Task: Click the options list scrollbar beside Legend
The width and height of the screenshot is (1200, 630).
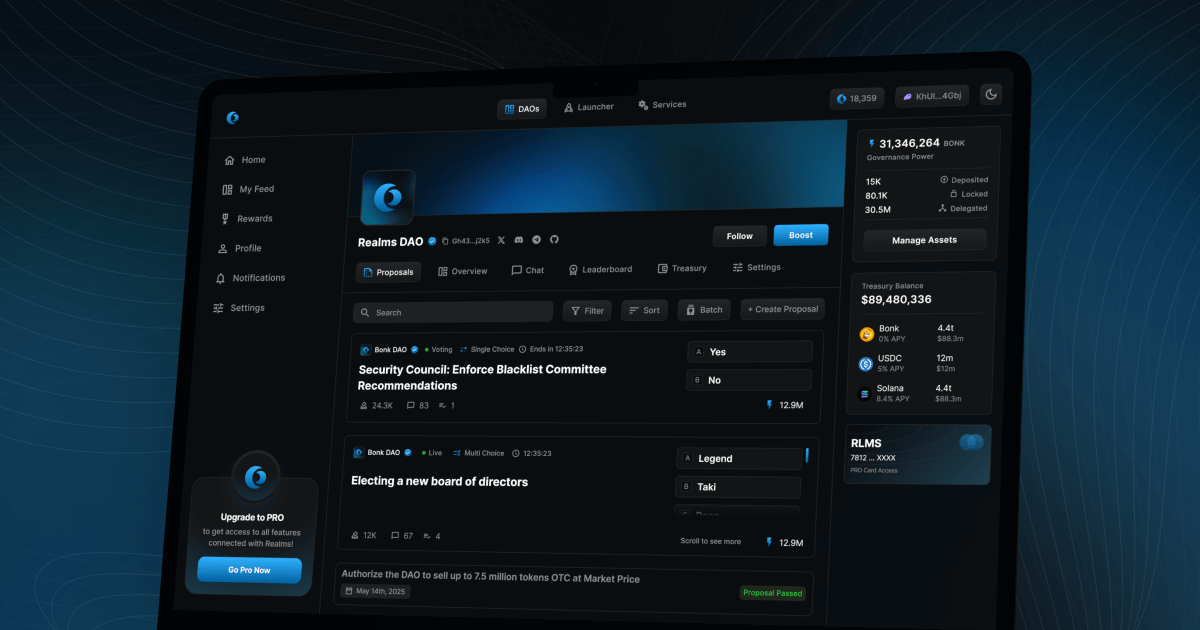Action: coord(807,456)
